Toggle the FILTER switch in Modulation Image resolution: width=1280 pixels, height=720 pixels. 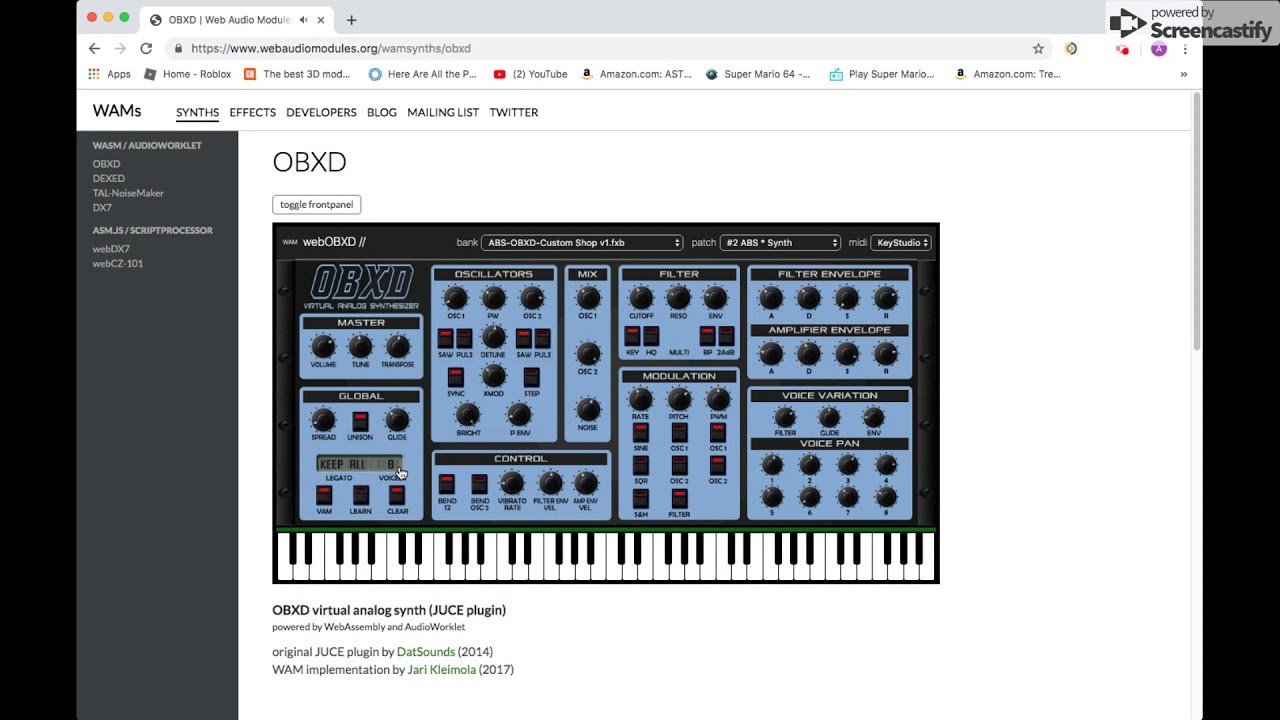click(679, 498)
